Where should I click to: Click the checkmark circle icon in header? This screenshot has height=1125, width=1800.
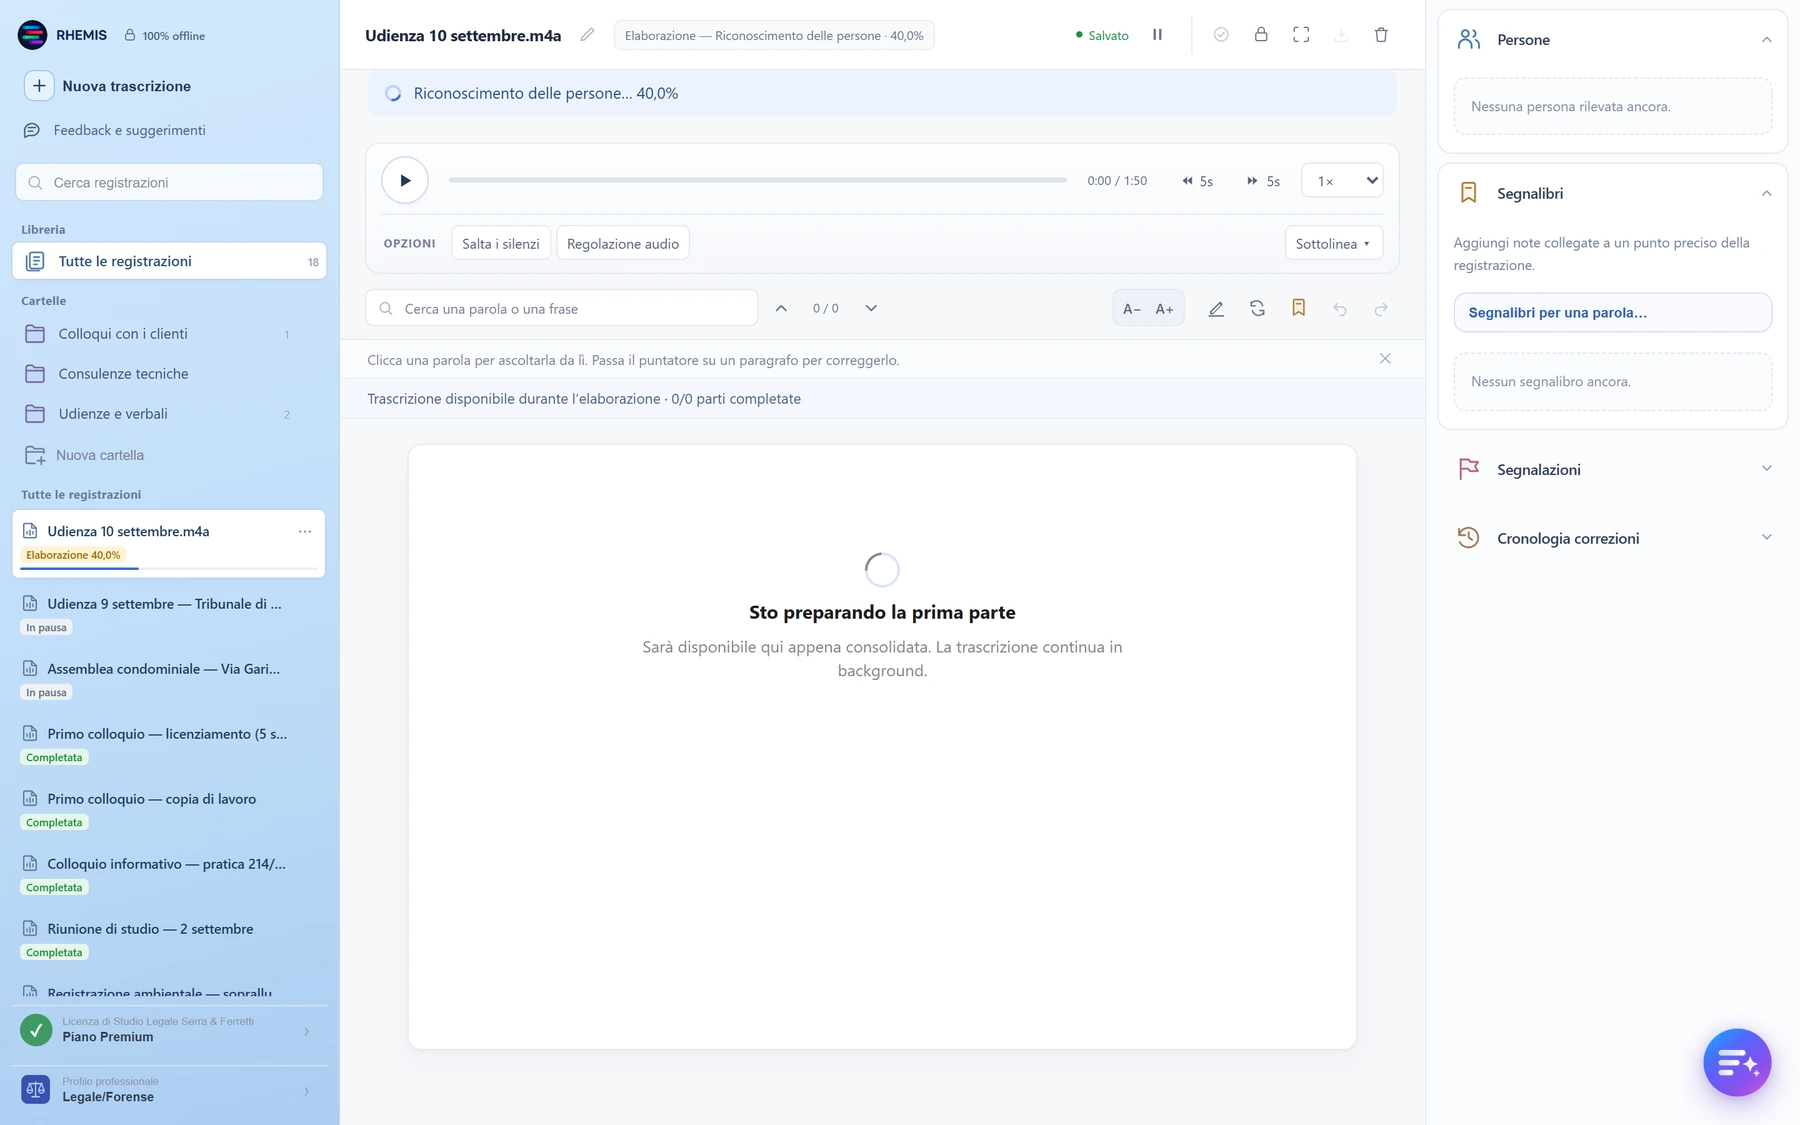click(x=1221, y=35)
